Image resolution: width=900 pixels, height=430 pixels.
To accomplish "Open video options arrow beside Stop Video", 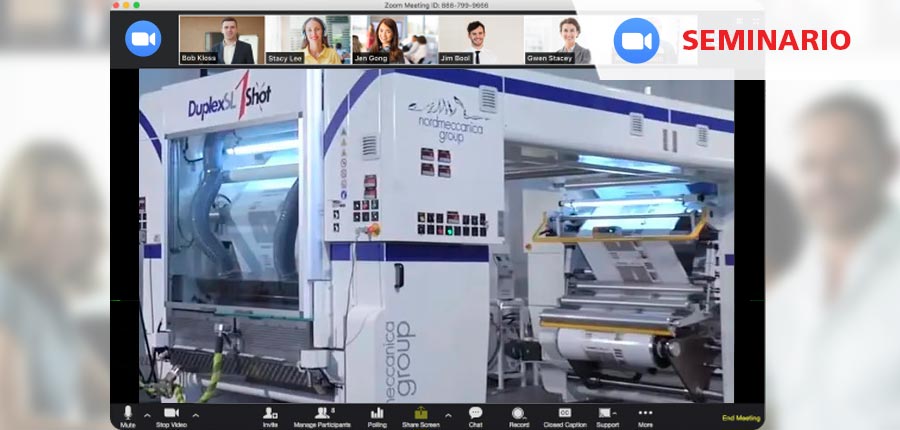I will click(x=196, y=414).
